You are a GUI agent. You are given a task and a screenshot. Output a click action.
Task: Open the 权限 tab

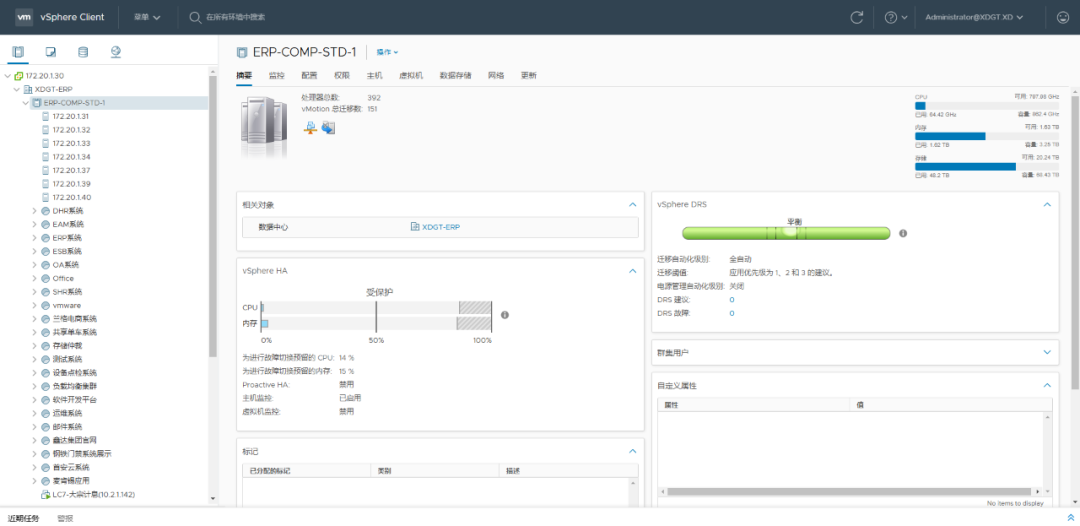click(342, 76)
